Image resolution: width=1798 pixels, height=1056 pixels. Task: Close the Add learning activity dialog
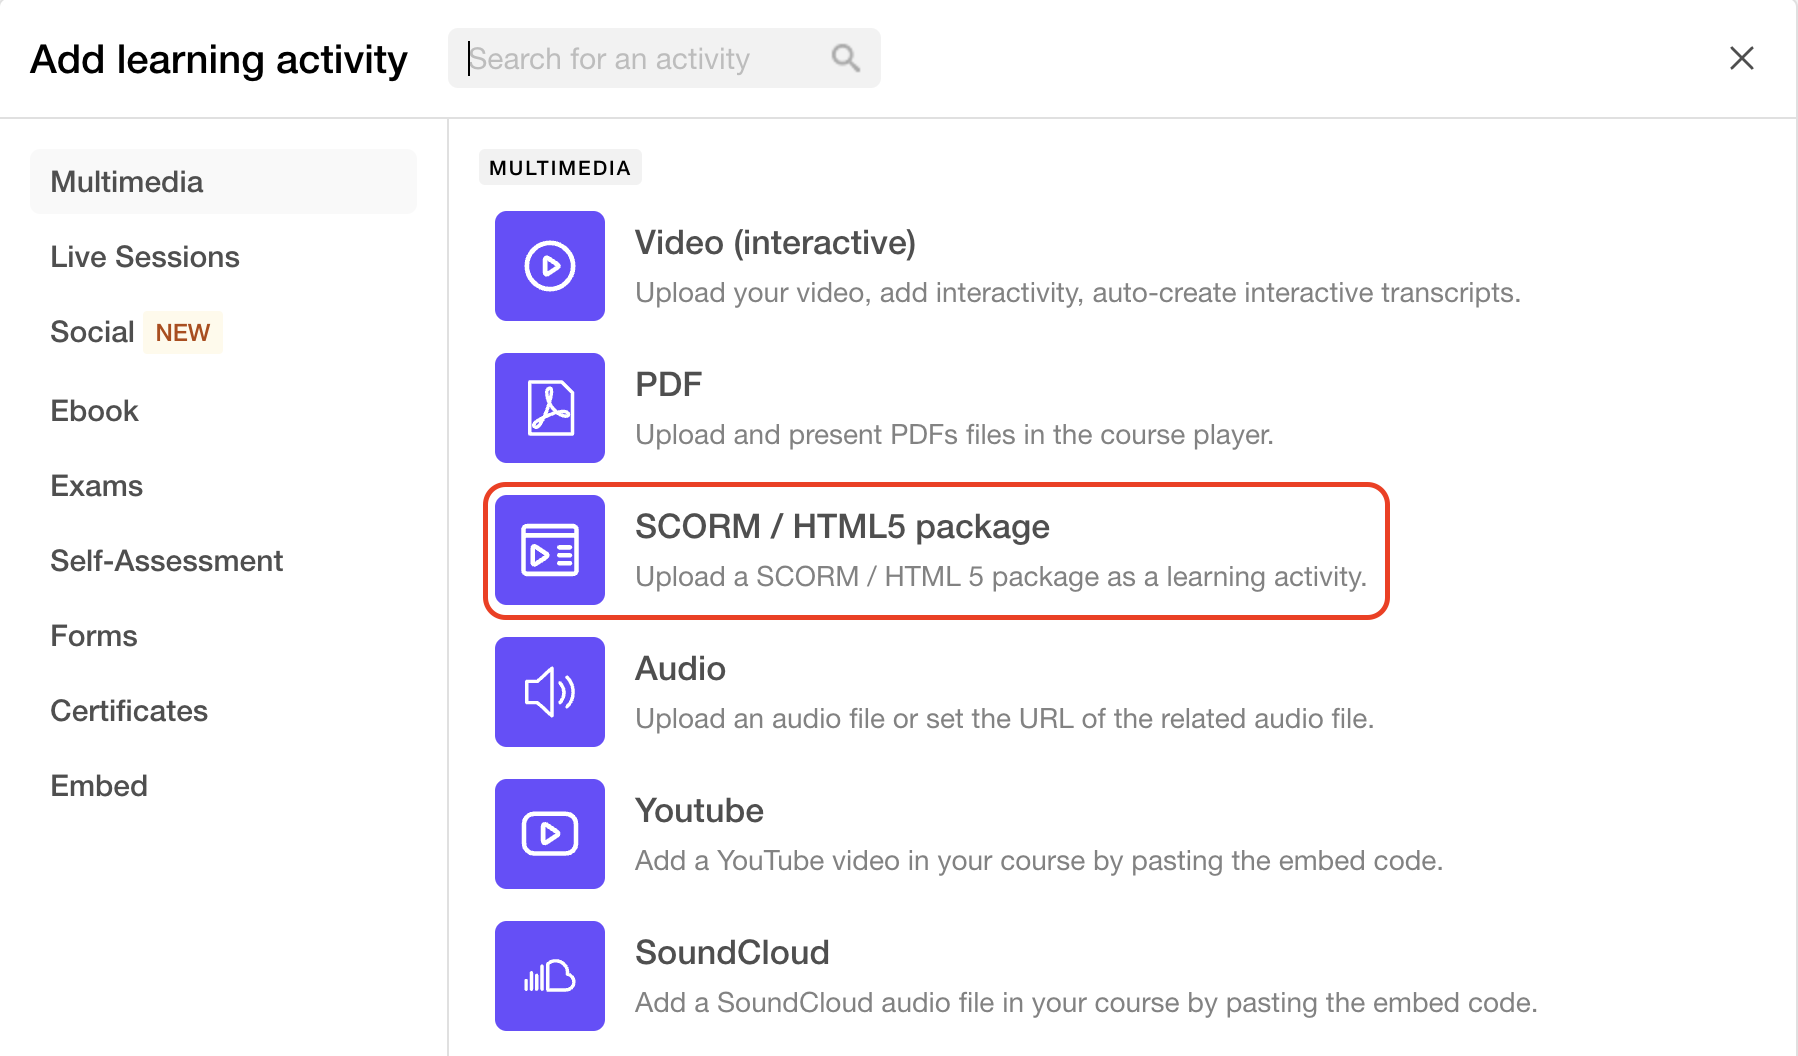coord(1742,58)
